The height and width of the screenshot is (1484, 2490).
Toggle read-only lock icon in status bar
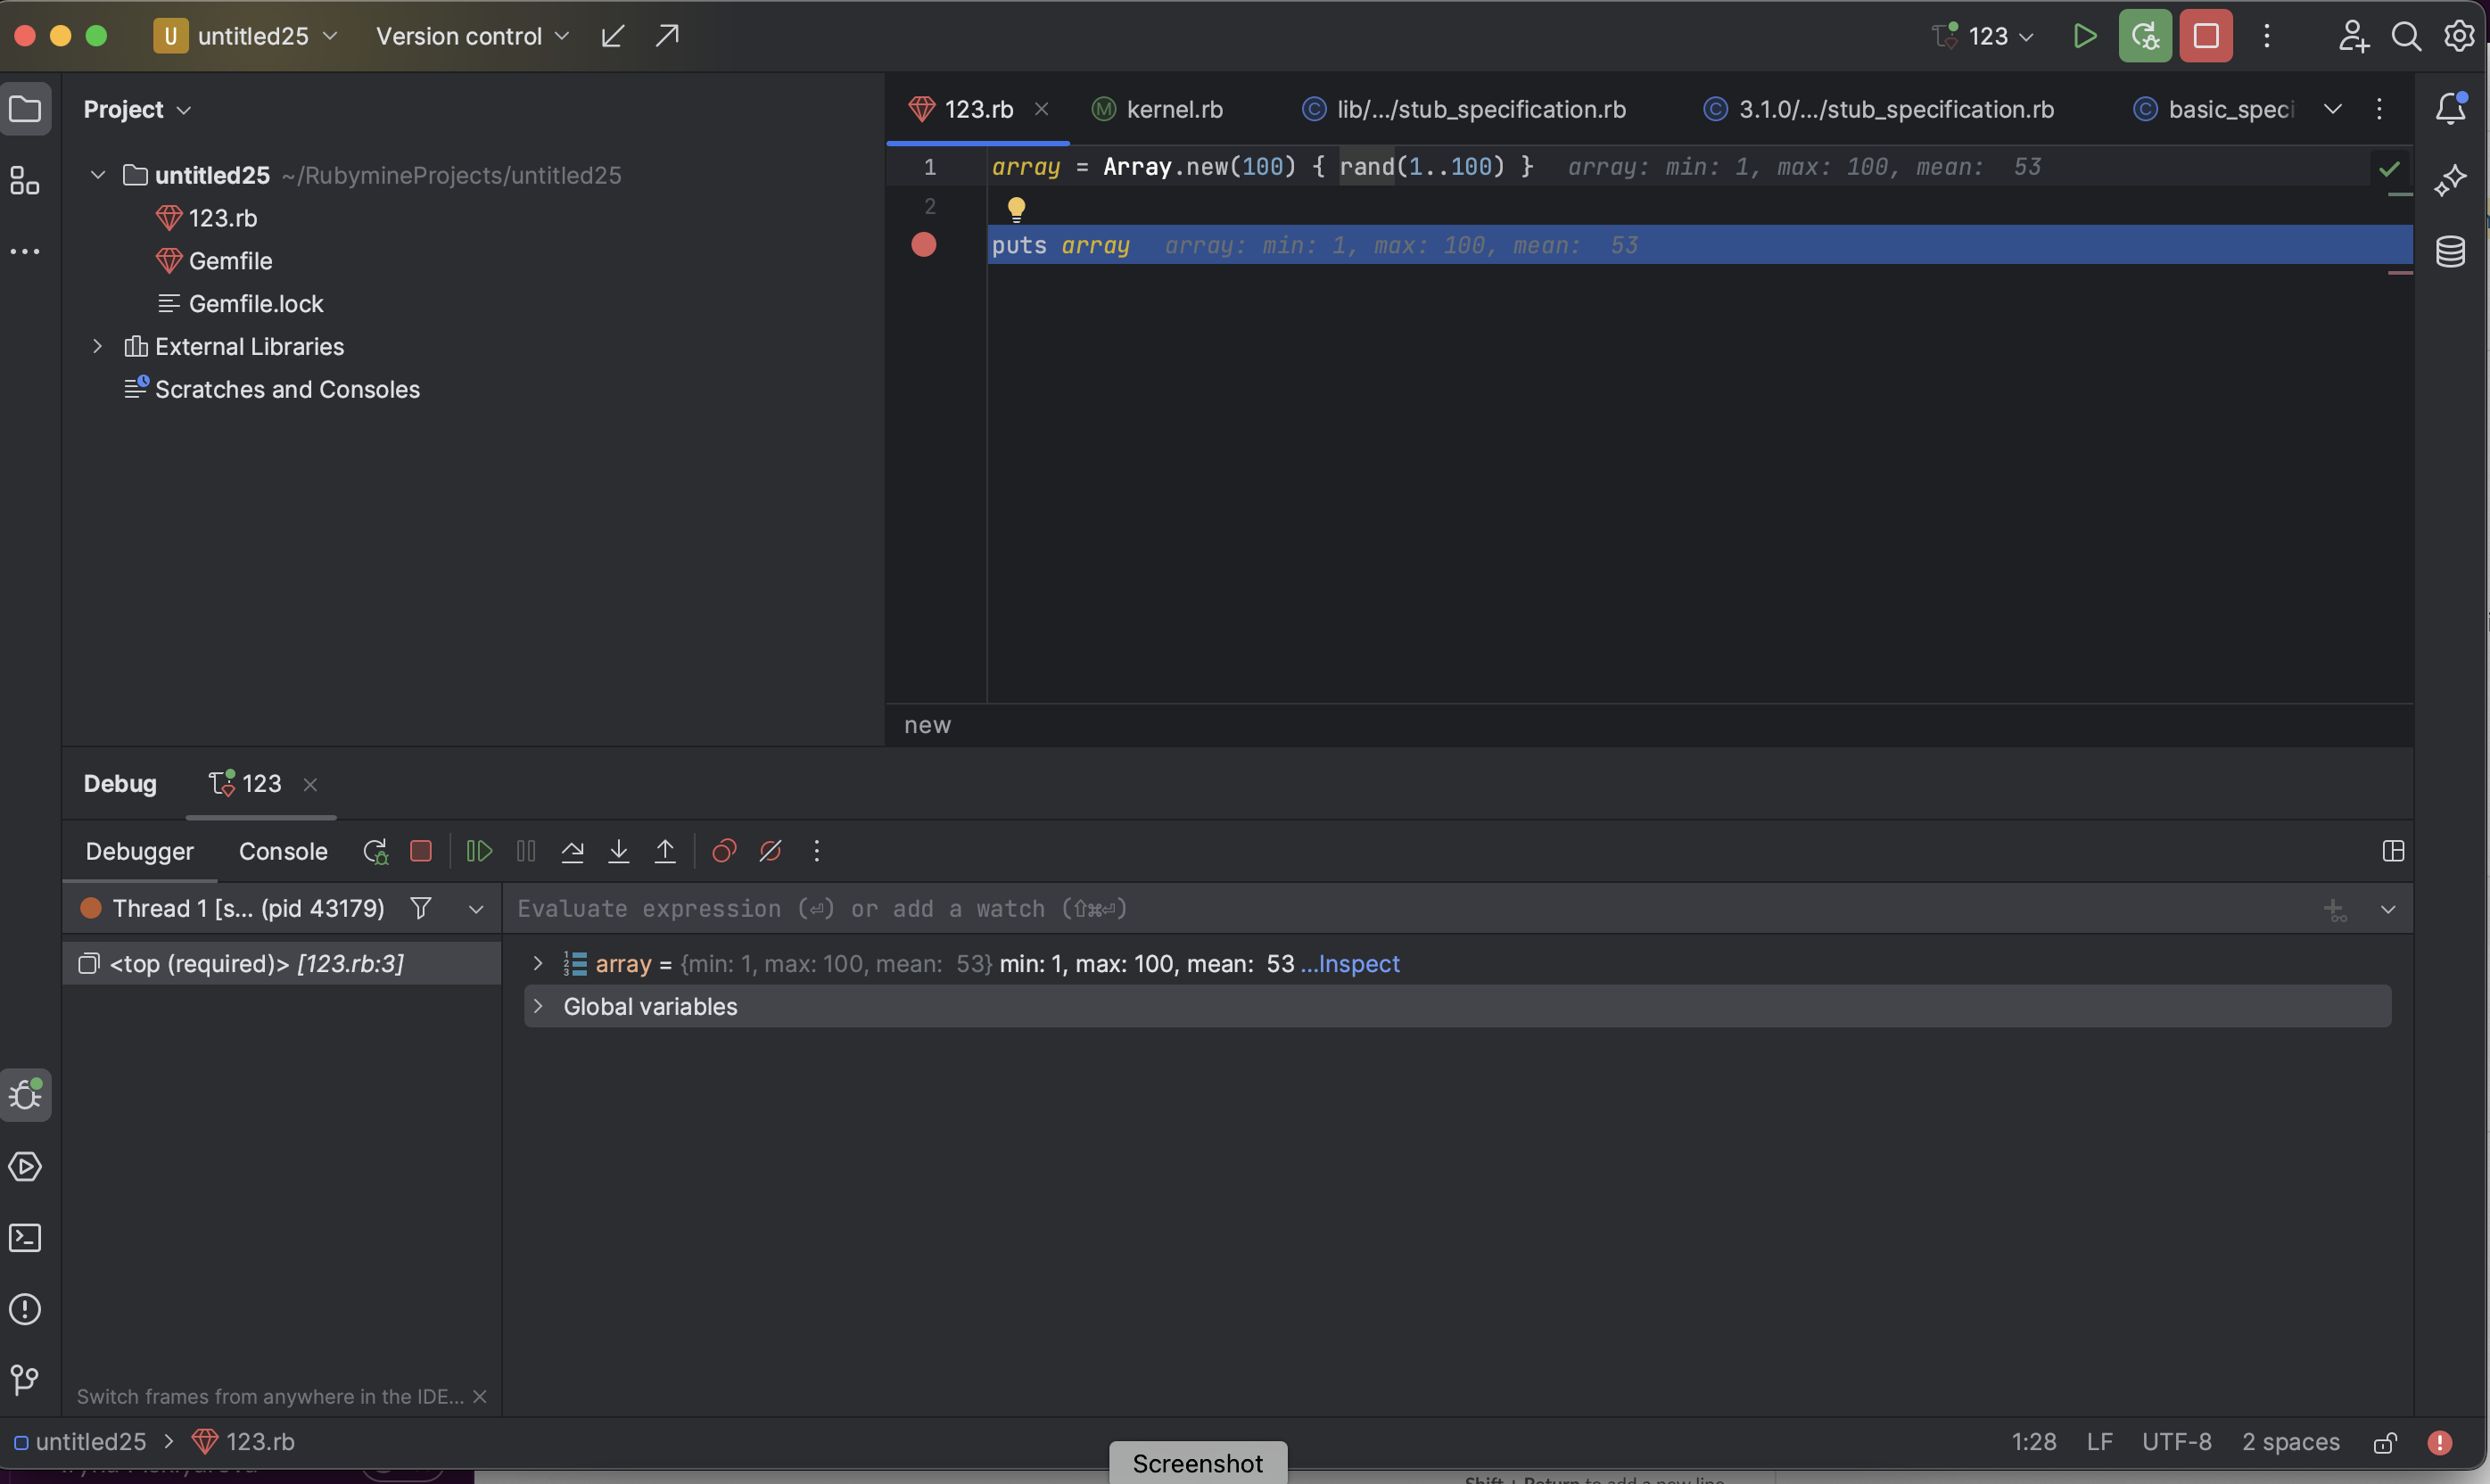(x=2385, y=1442)
